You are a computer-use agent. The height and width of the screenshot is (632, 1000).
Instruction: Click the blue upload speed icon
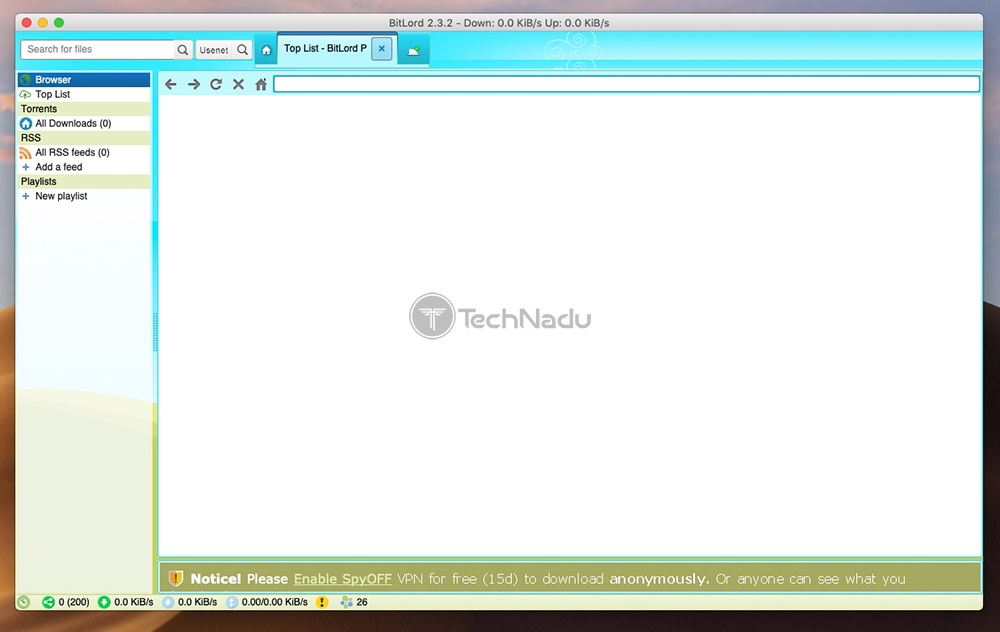(x=168, y=602)
